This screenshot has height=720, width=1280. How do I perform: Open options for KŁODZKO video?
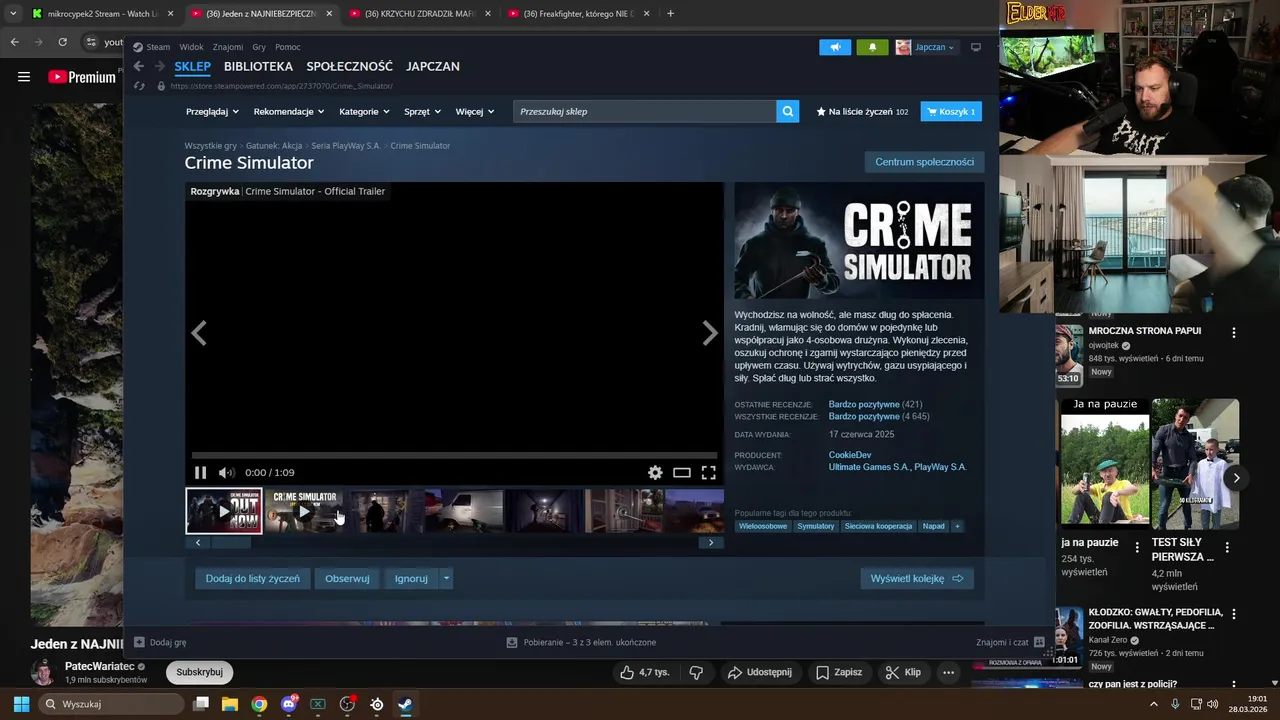[1233, 614]
